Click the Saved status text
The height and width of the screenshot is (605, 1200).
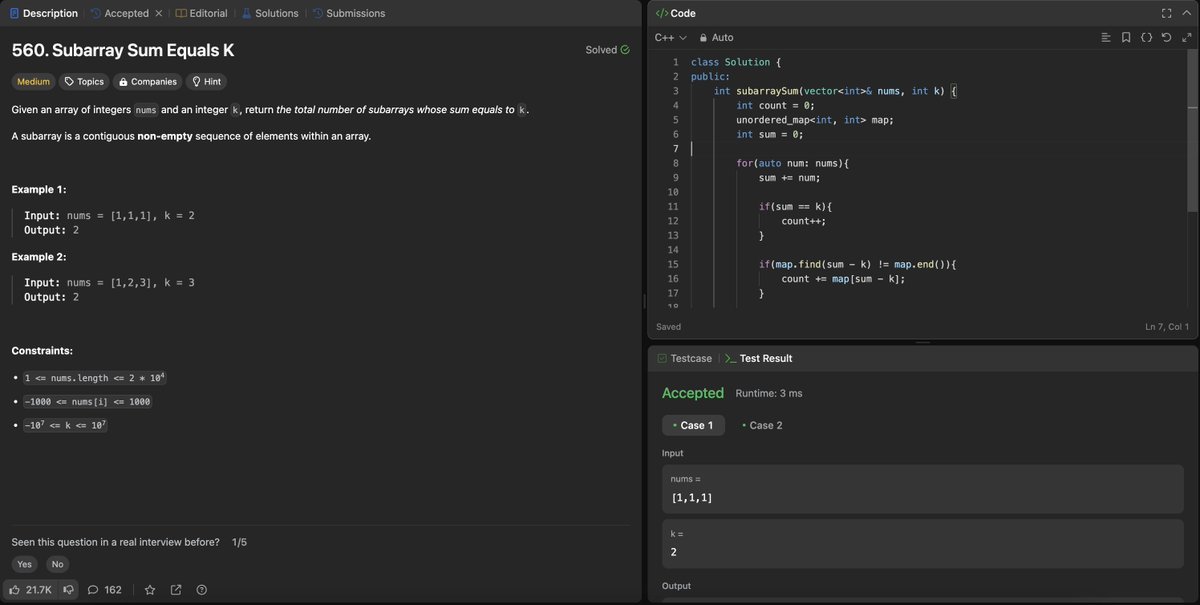tap(668, 327)
